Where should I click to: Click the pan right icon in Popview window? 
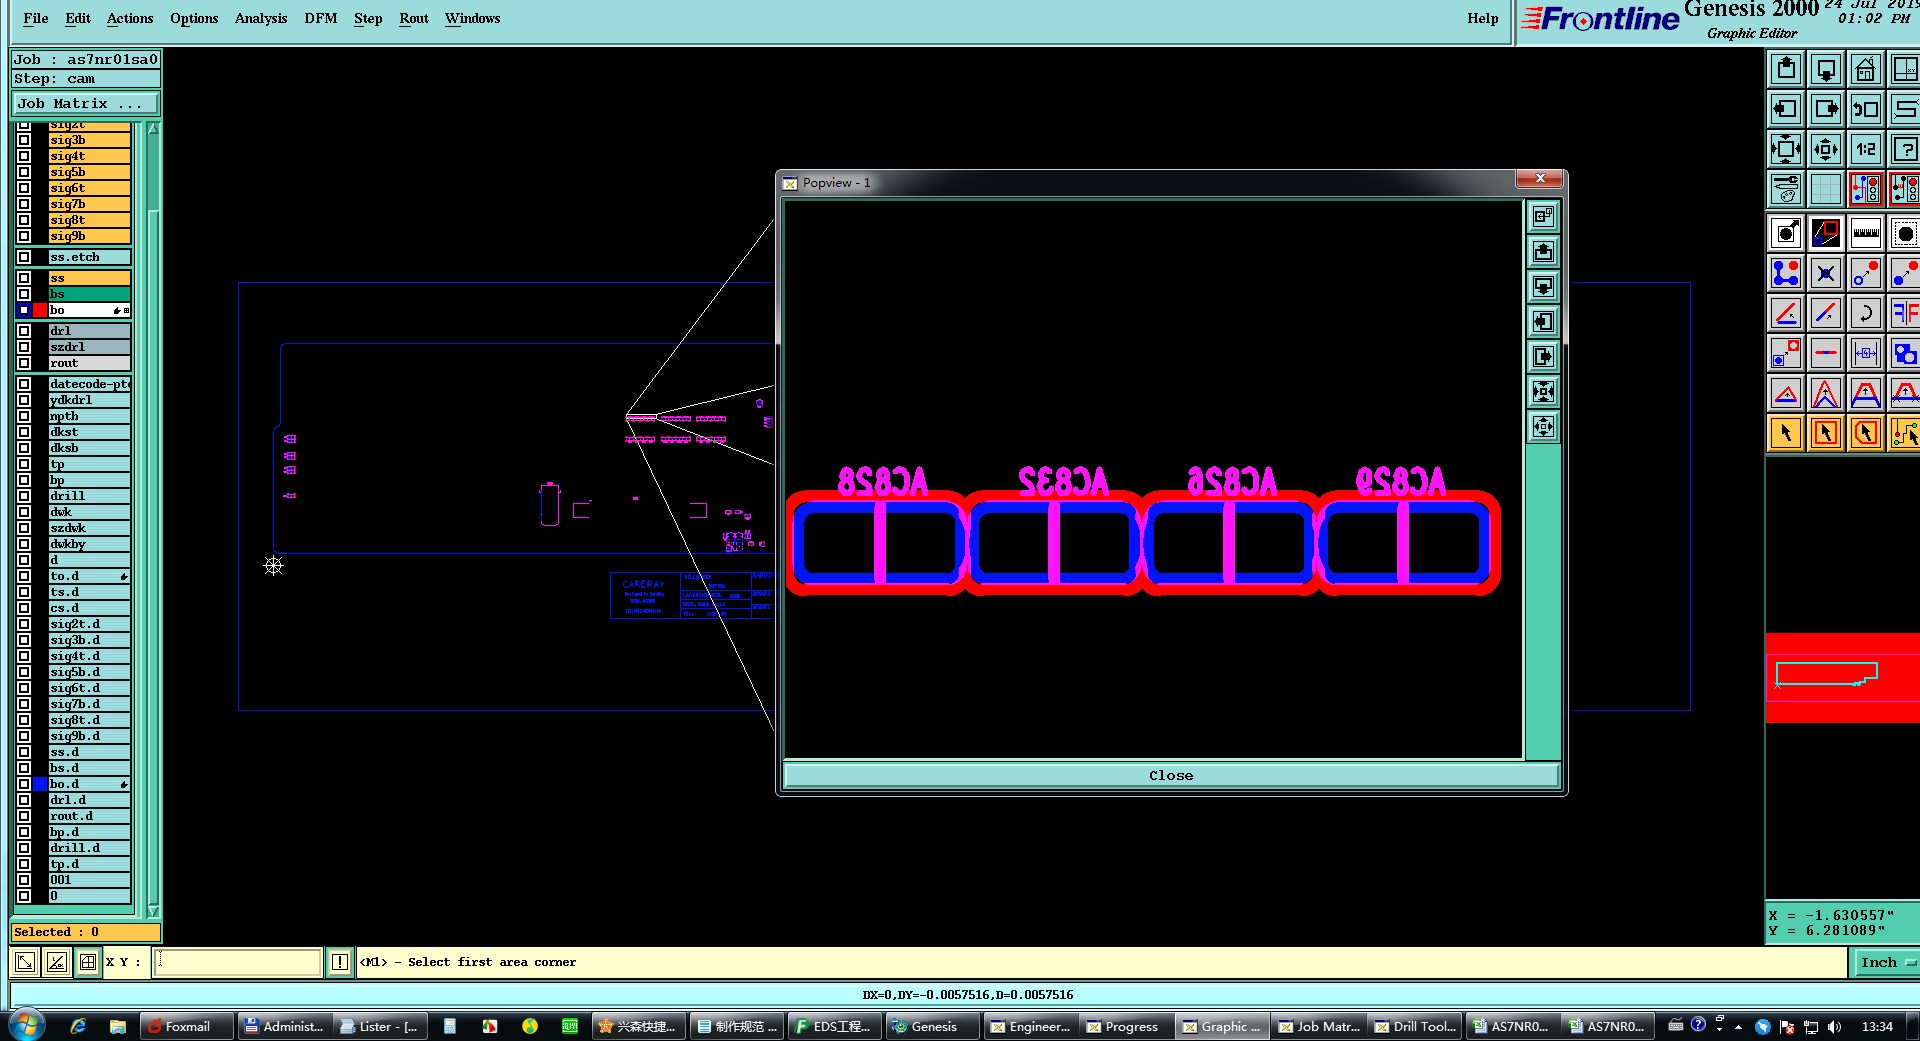click(x=1544, y=356)
